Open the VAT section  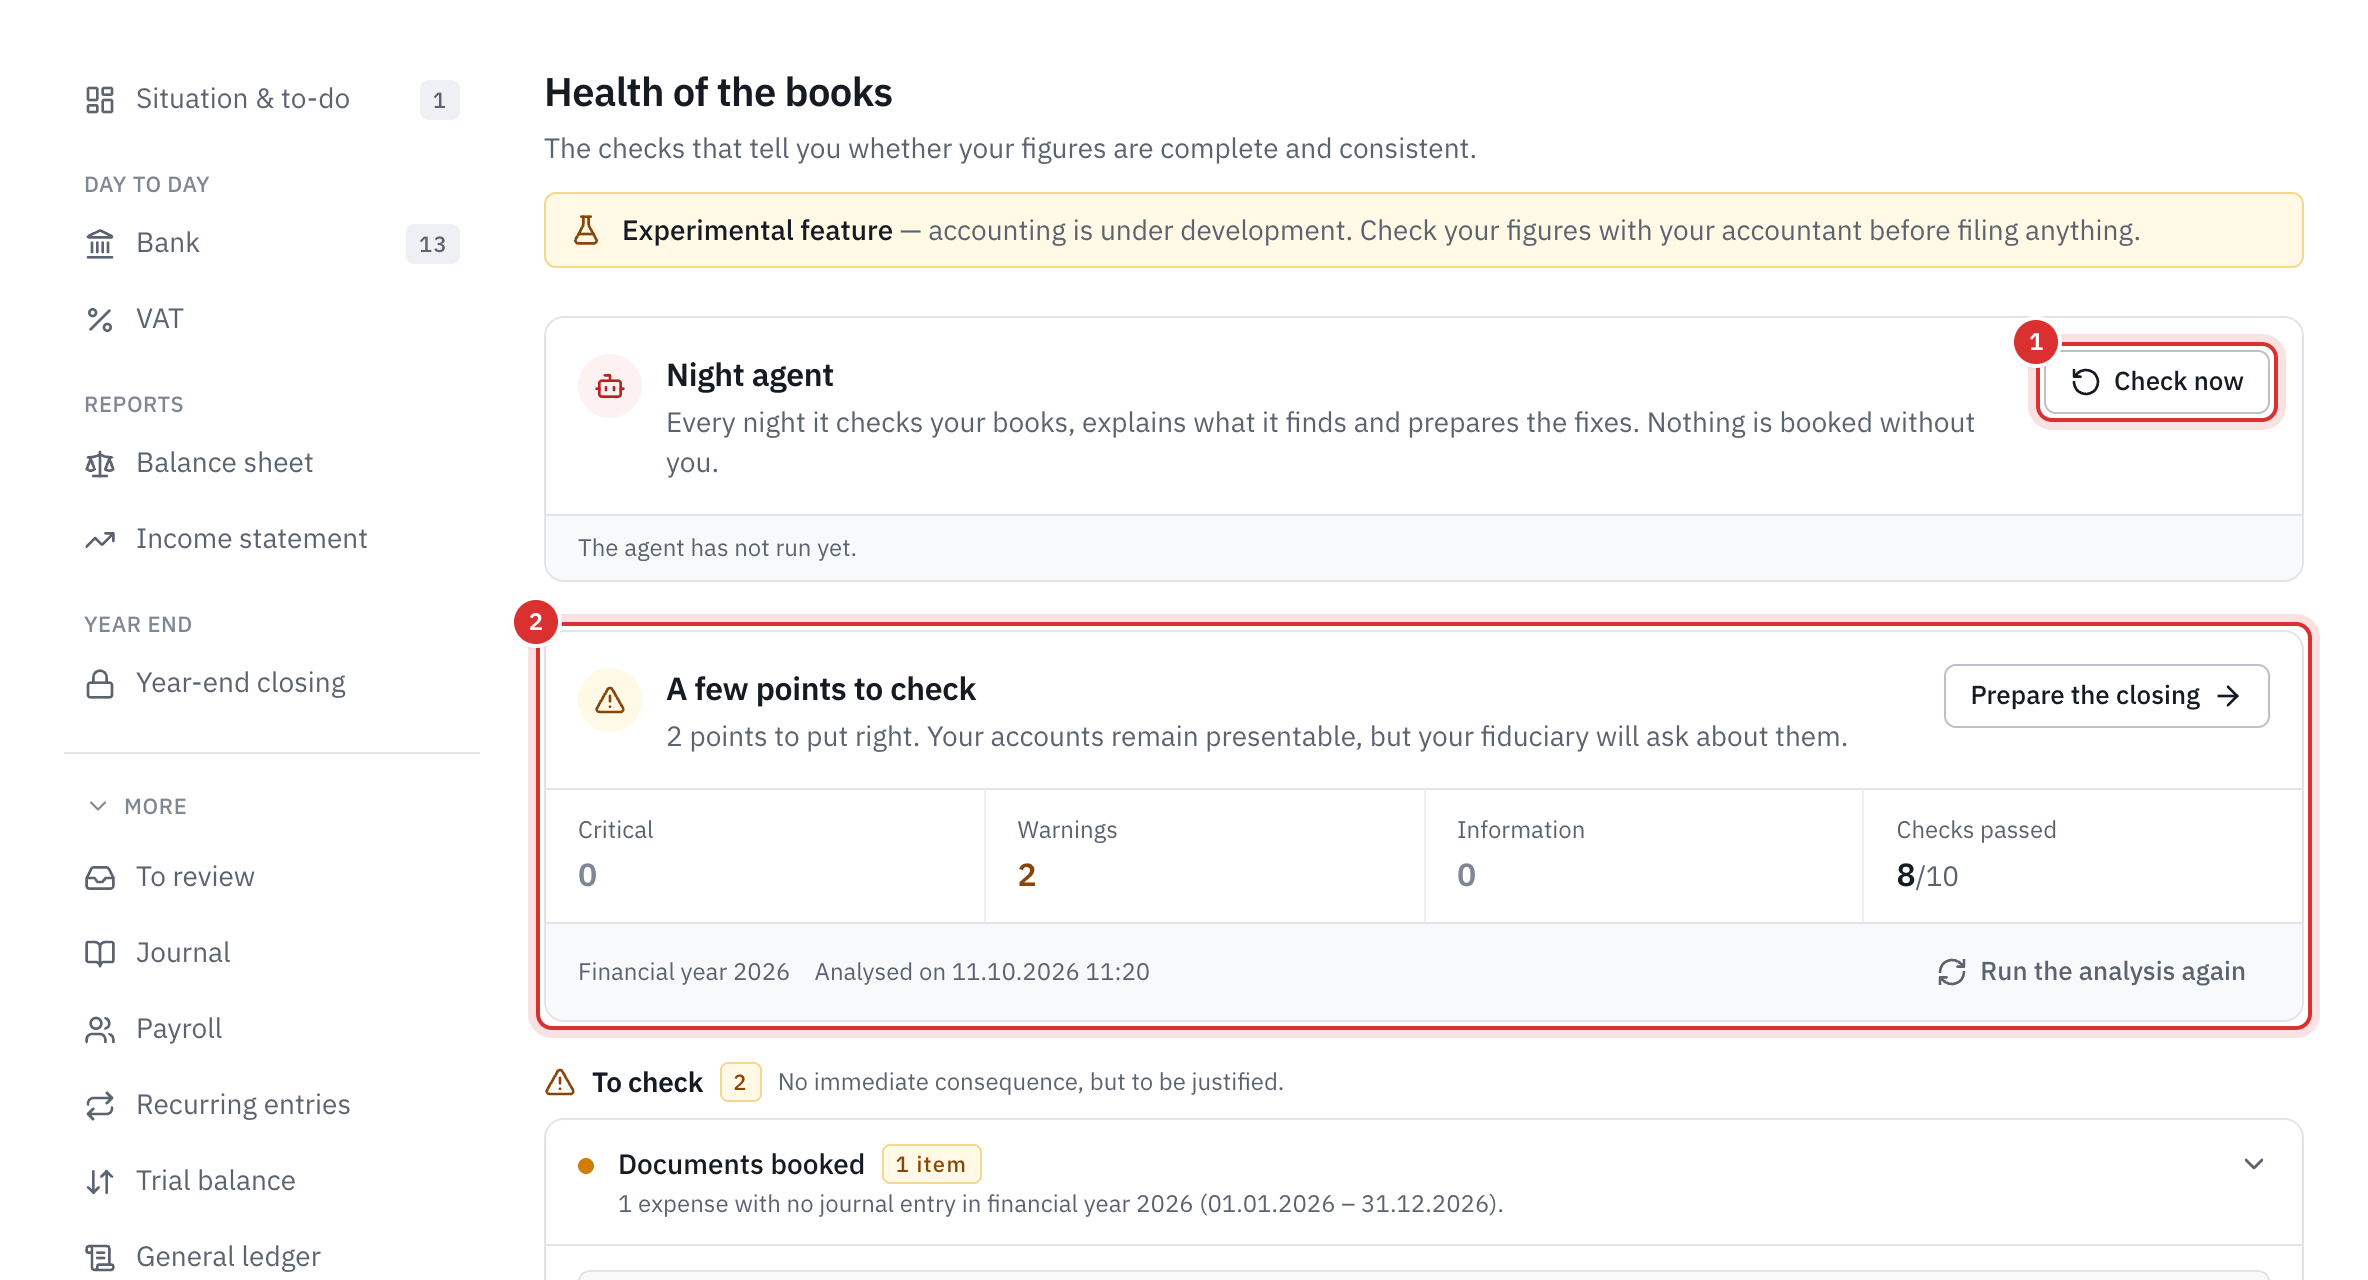pos(272,319)
